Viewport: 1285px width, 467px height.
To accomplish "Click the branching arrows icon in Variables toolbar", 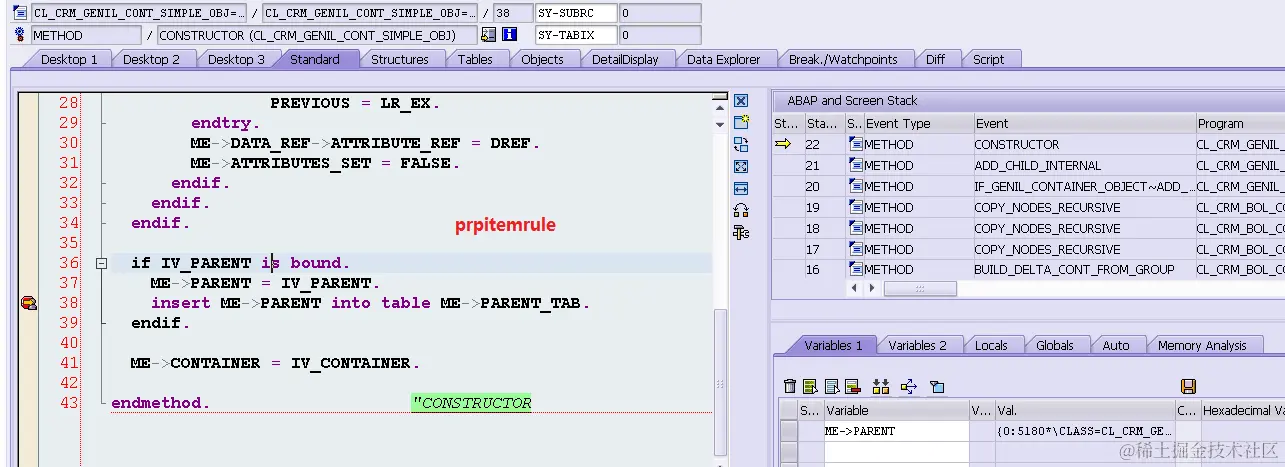I will [x=908, y=386].
